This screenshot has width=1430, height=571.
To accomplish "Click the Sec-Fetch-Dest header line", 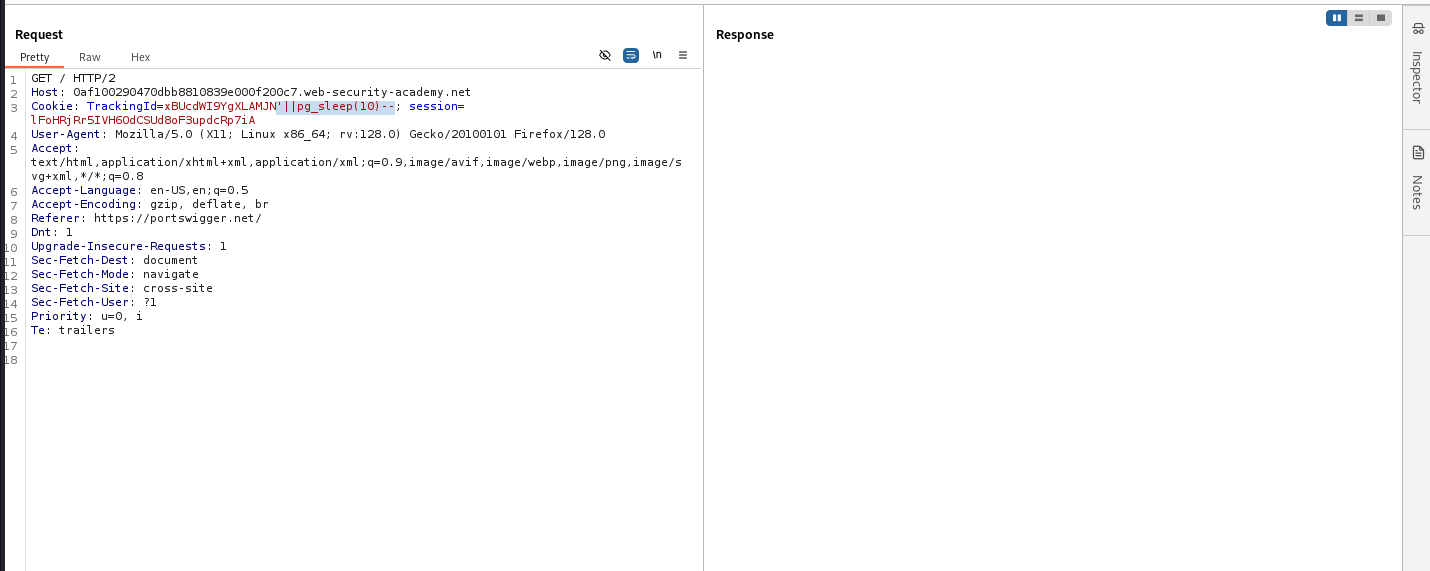I will [x=115, y=260].
